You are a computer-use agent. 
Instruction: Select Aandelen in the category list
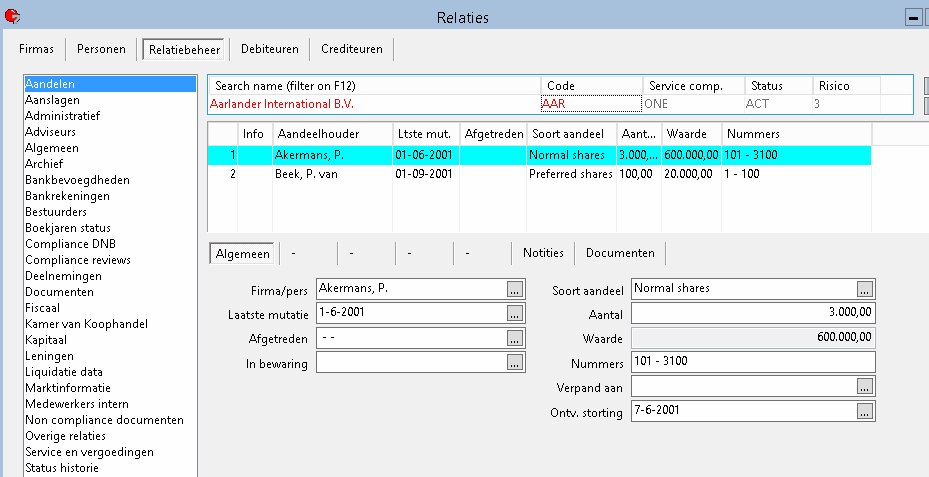click(110, 84)
